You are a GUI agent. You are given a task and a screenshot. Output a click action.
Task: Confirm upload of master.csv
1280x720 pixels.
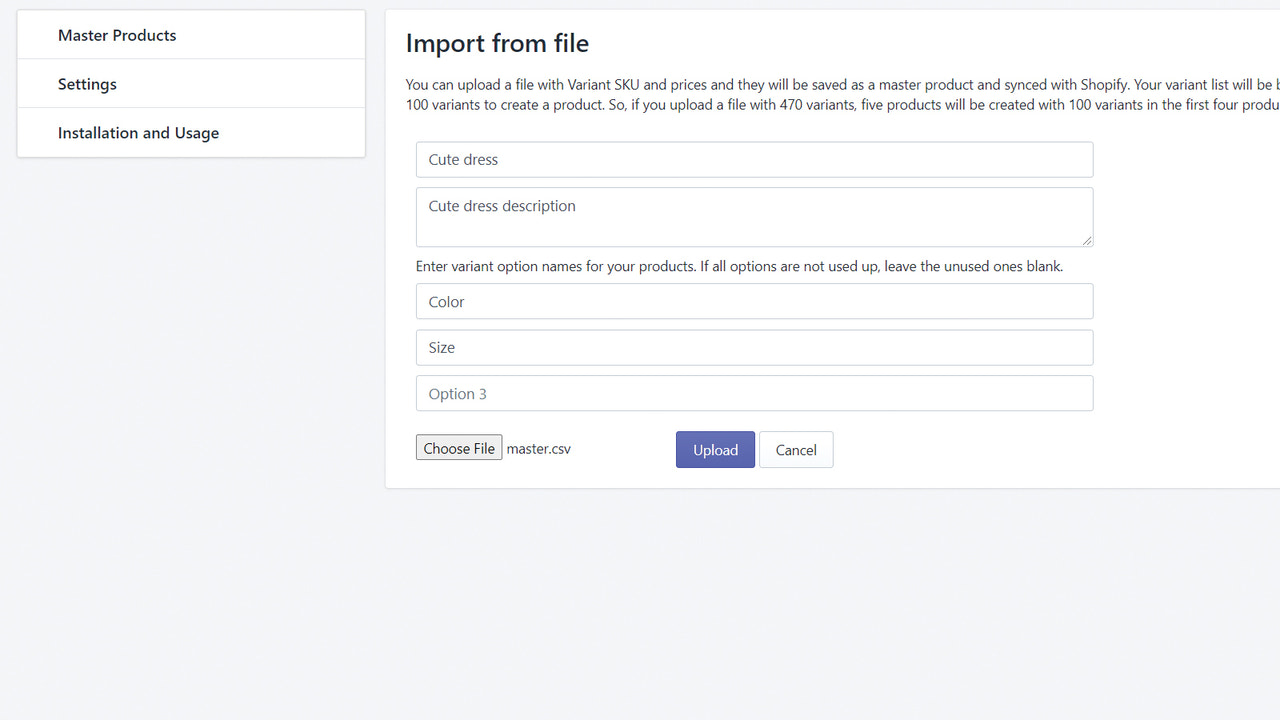(x=715, y=449)
